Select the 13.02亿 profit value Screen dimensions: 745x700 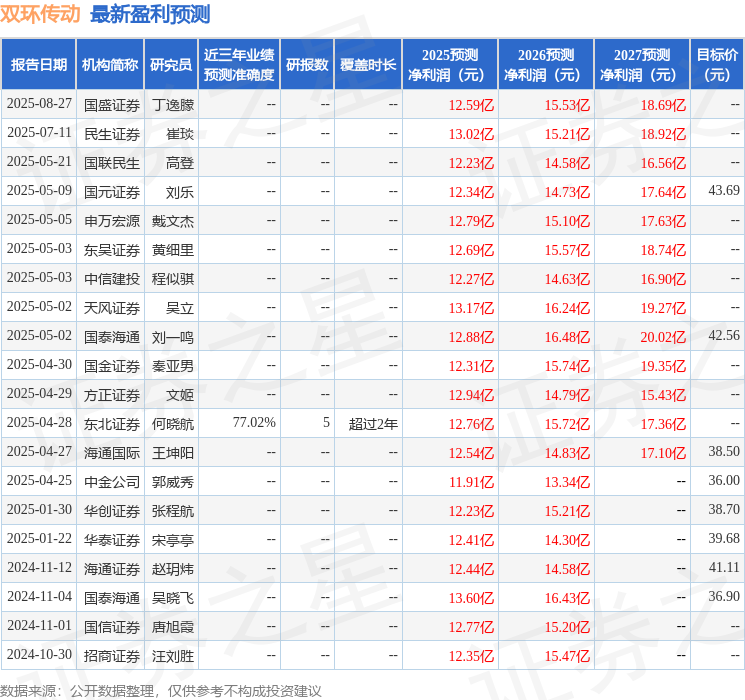coord(471,134)
